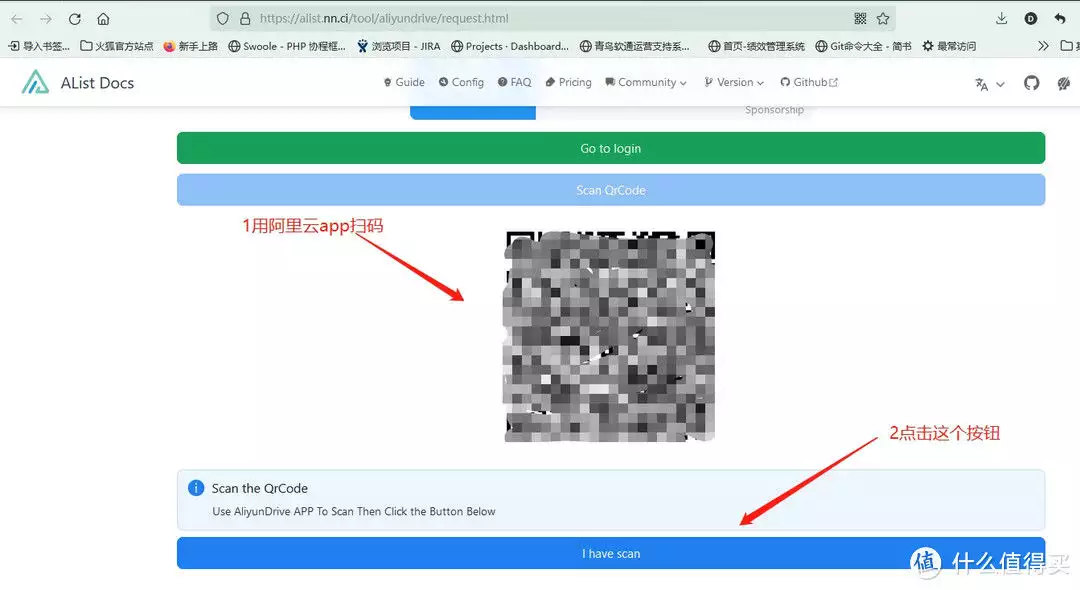The image size is (1080, 590).
Task: Open the 浏览项目 - JIRA bookmark
Action: coord(399,46)
